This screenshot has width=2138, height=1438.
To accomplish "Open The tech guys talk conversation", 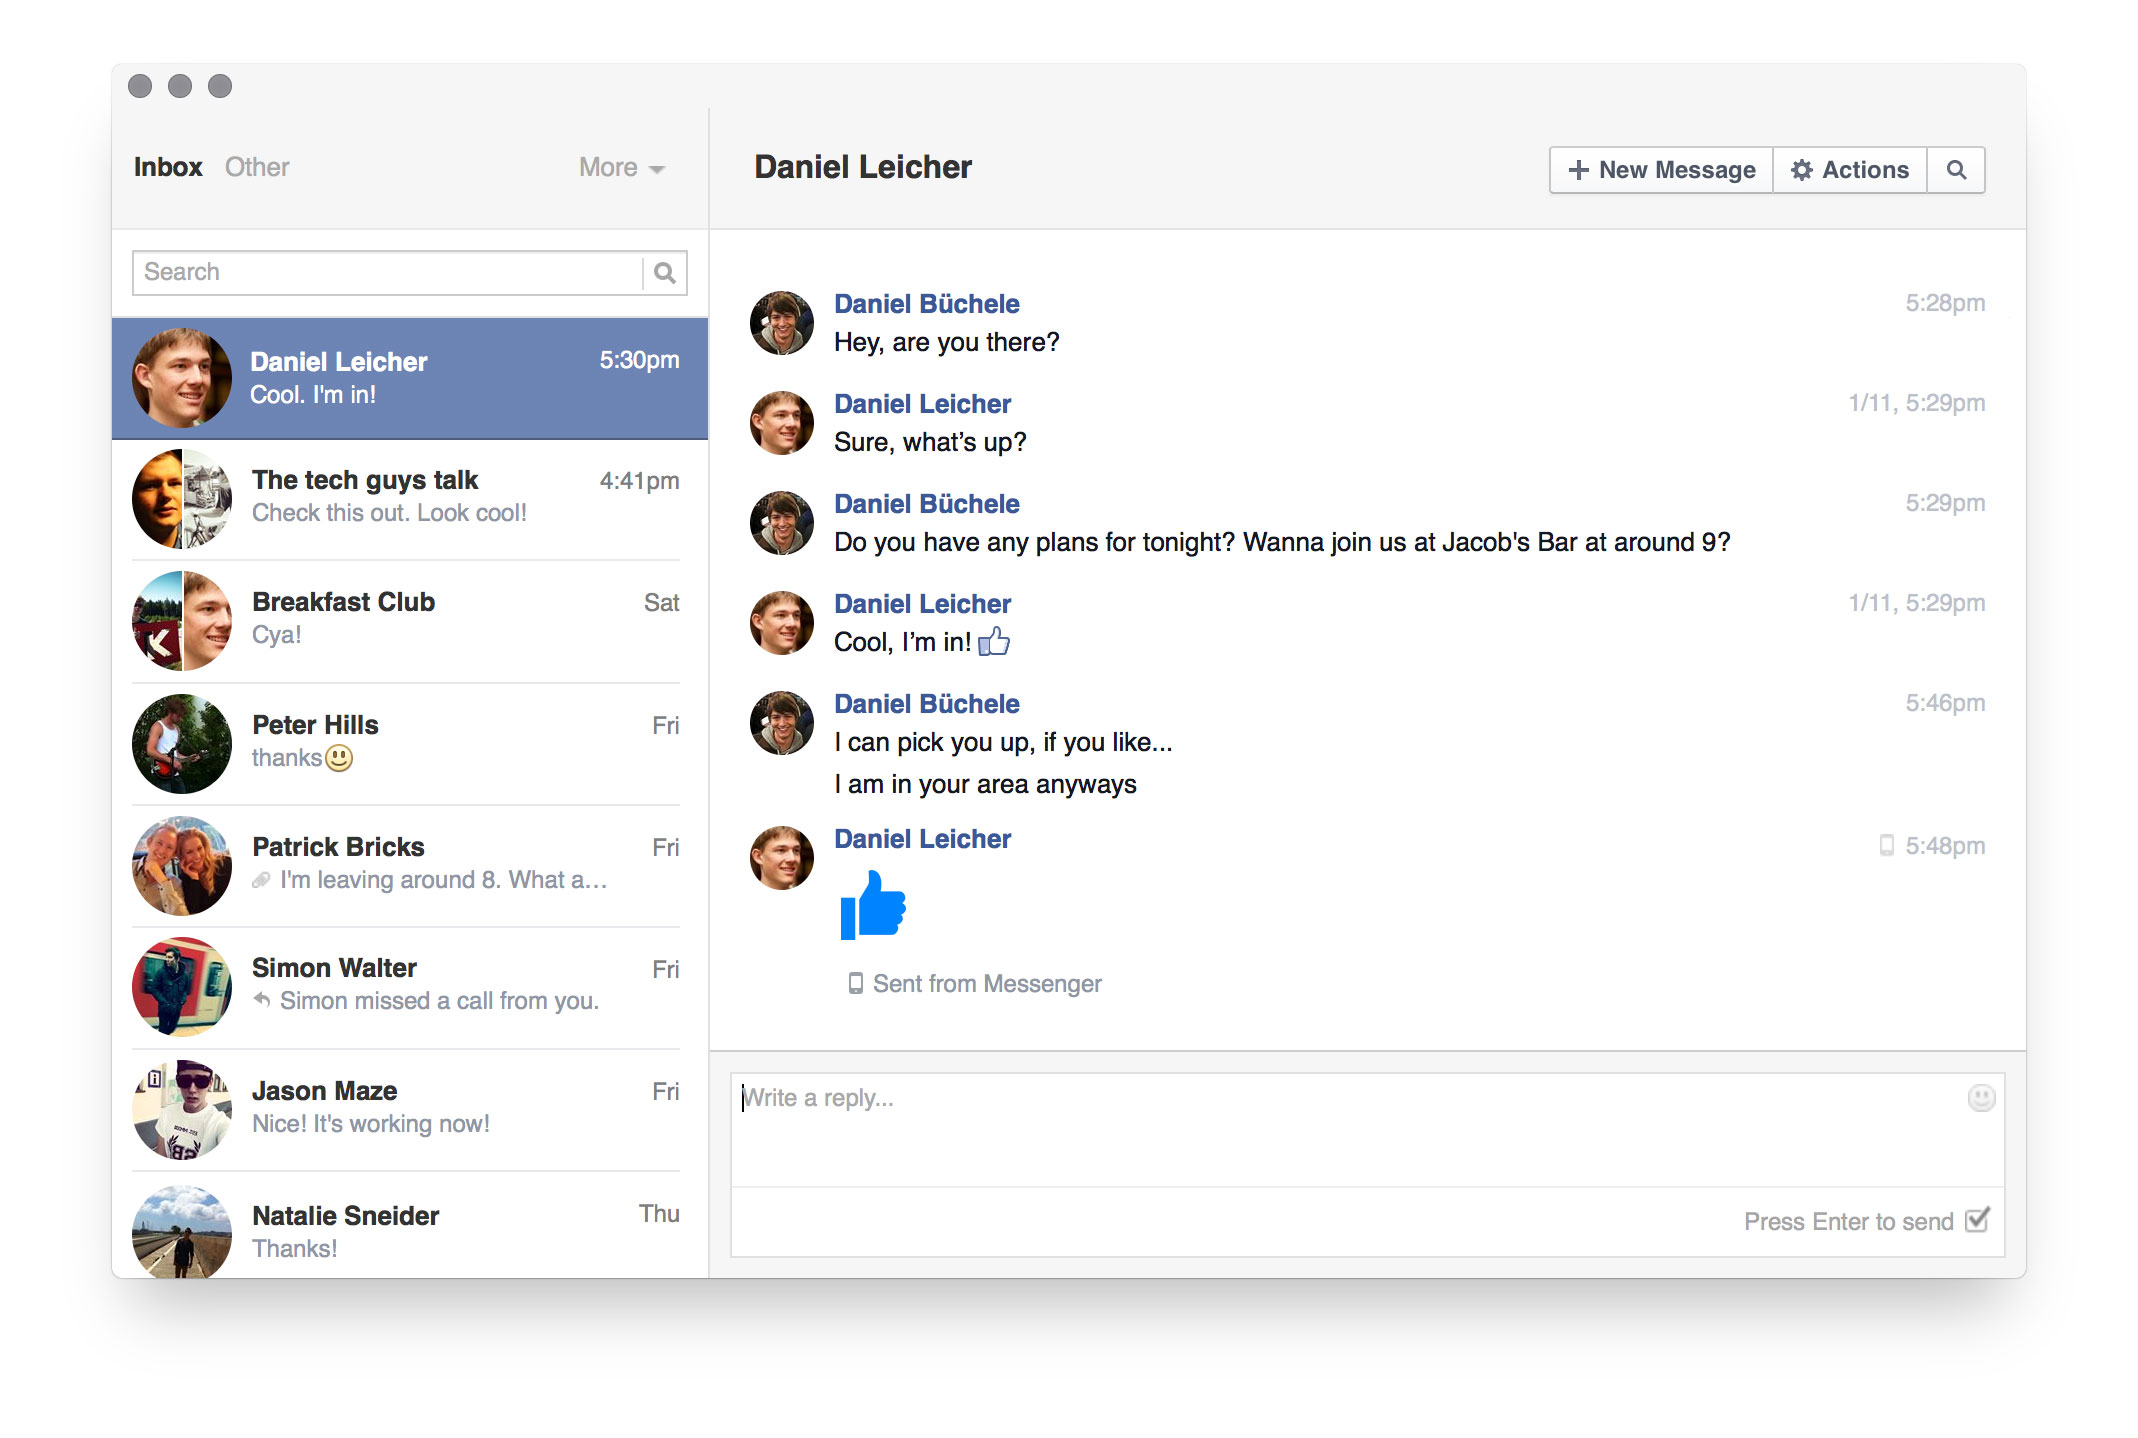I will click(x=408, y=498).
